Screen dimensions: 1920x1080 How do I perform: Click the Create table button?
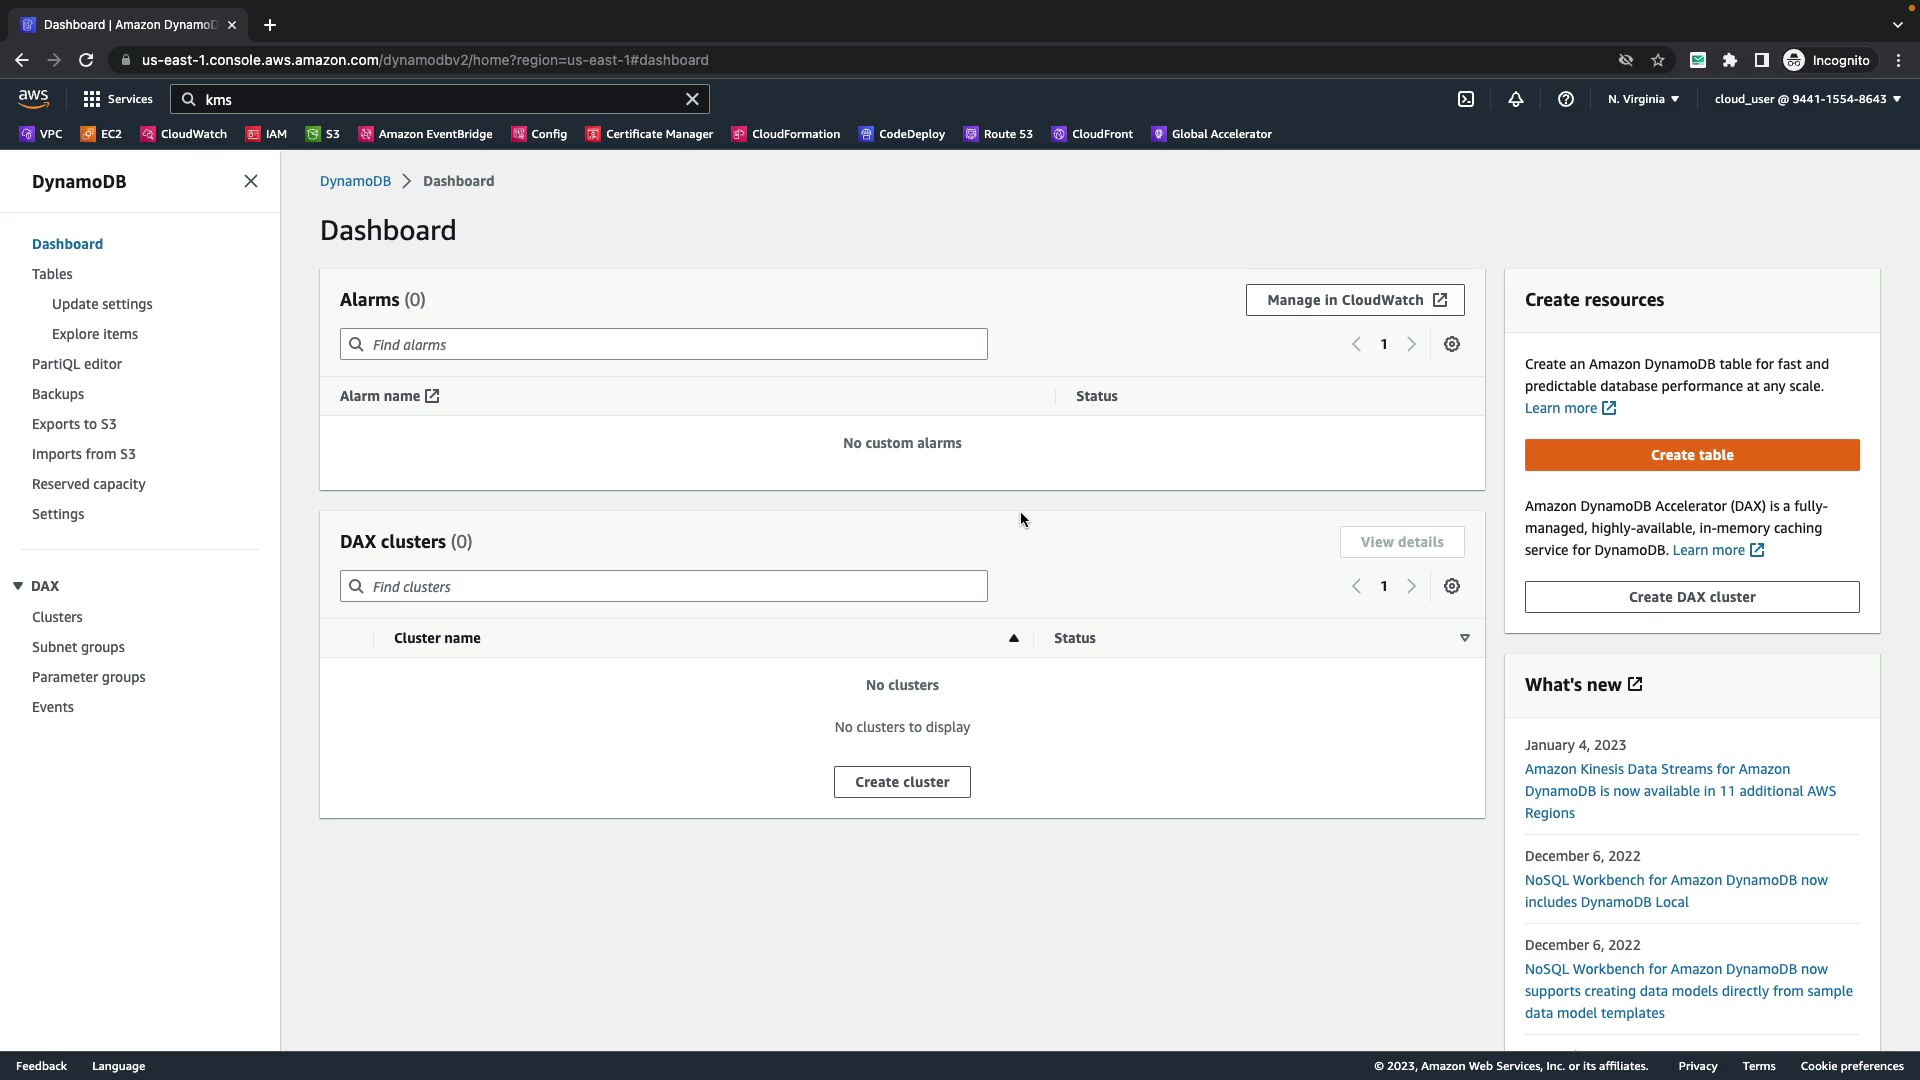pos(1692,455)
